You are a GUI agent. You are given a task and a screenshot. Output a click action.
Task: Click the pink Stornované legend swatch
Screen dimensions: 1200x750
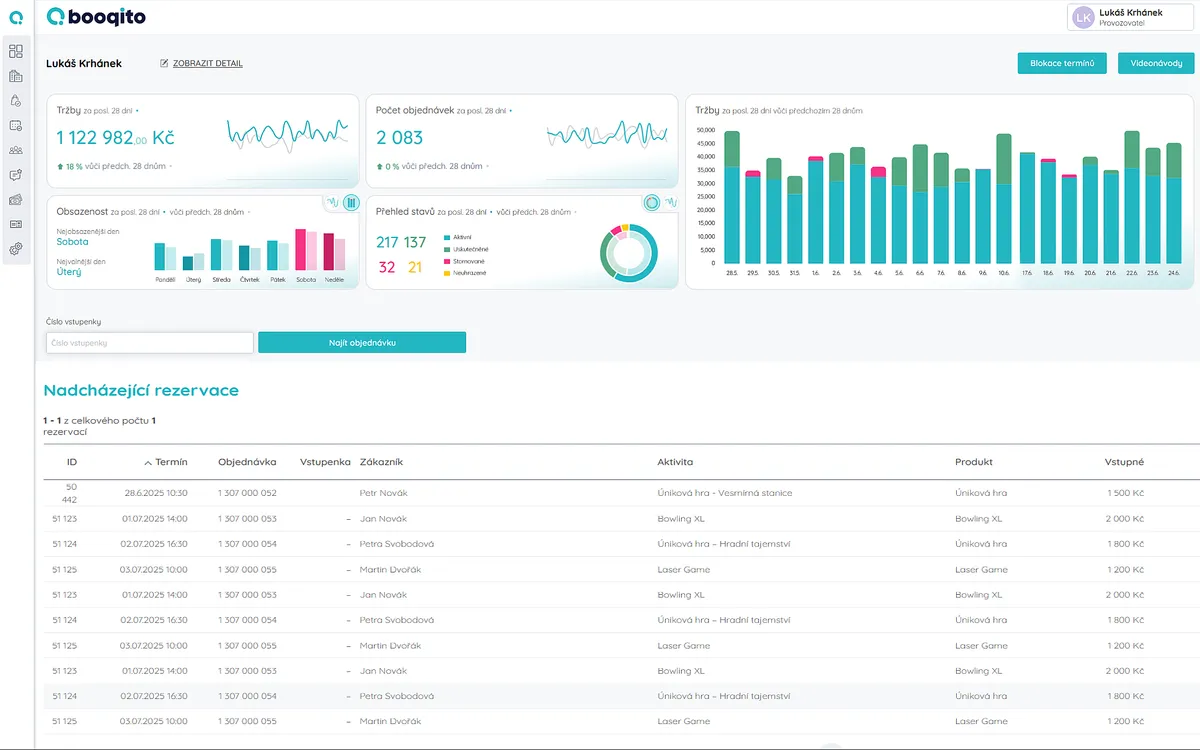click(x=447, y=261)
